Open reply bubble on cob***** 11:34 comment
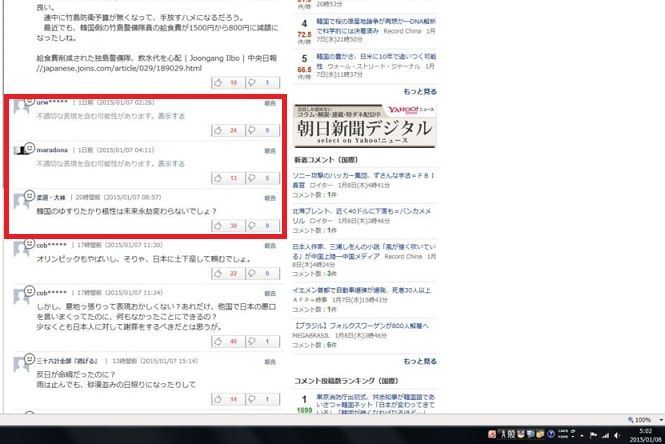Image resolution: width=665 pixels, height=444 pixels. coord(263,341)
